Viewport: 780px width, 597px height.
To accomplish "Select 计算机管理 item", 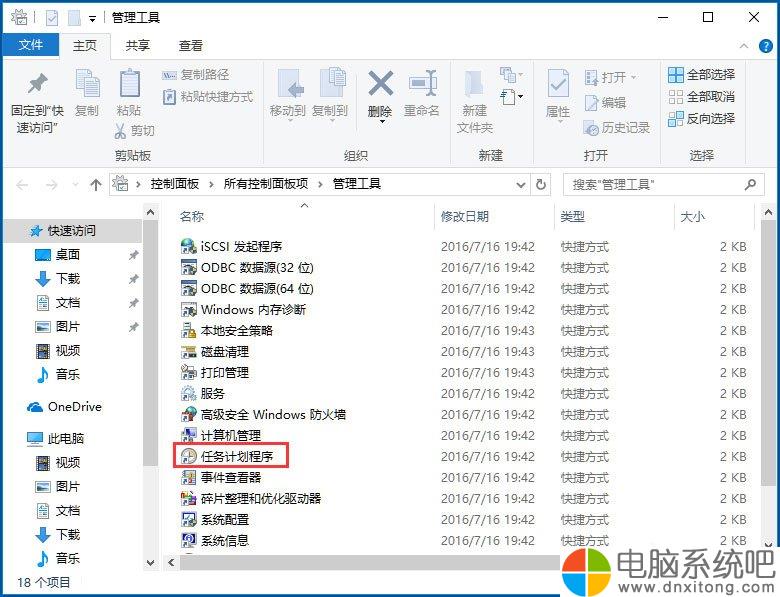I will coord(221,435).
